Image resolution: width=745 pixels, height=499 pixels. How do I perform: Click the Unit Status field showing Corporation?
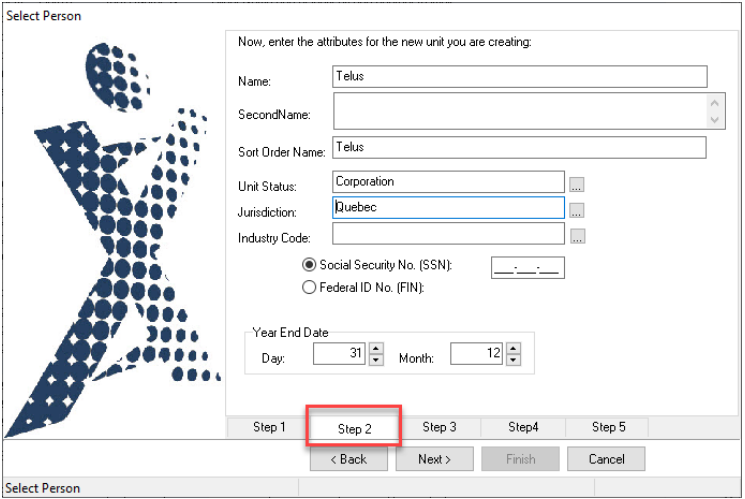click(x=449, y=182)
